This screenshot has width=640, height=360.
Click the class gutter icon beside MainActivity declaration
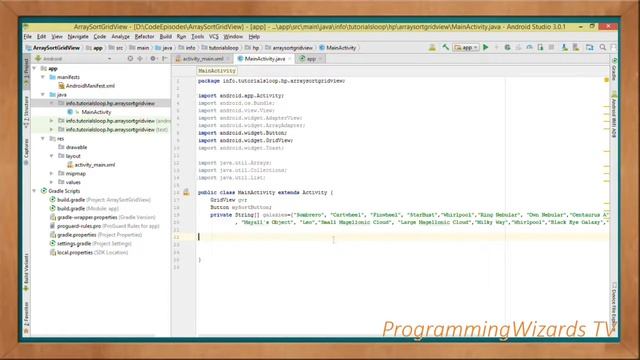click(186, 192)
